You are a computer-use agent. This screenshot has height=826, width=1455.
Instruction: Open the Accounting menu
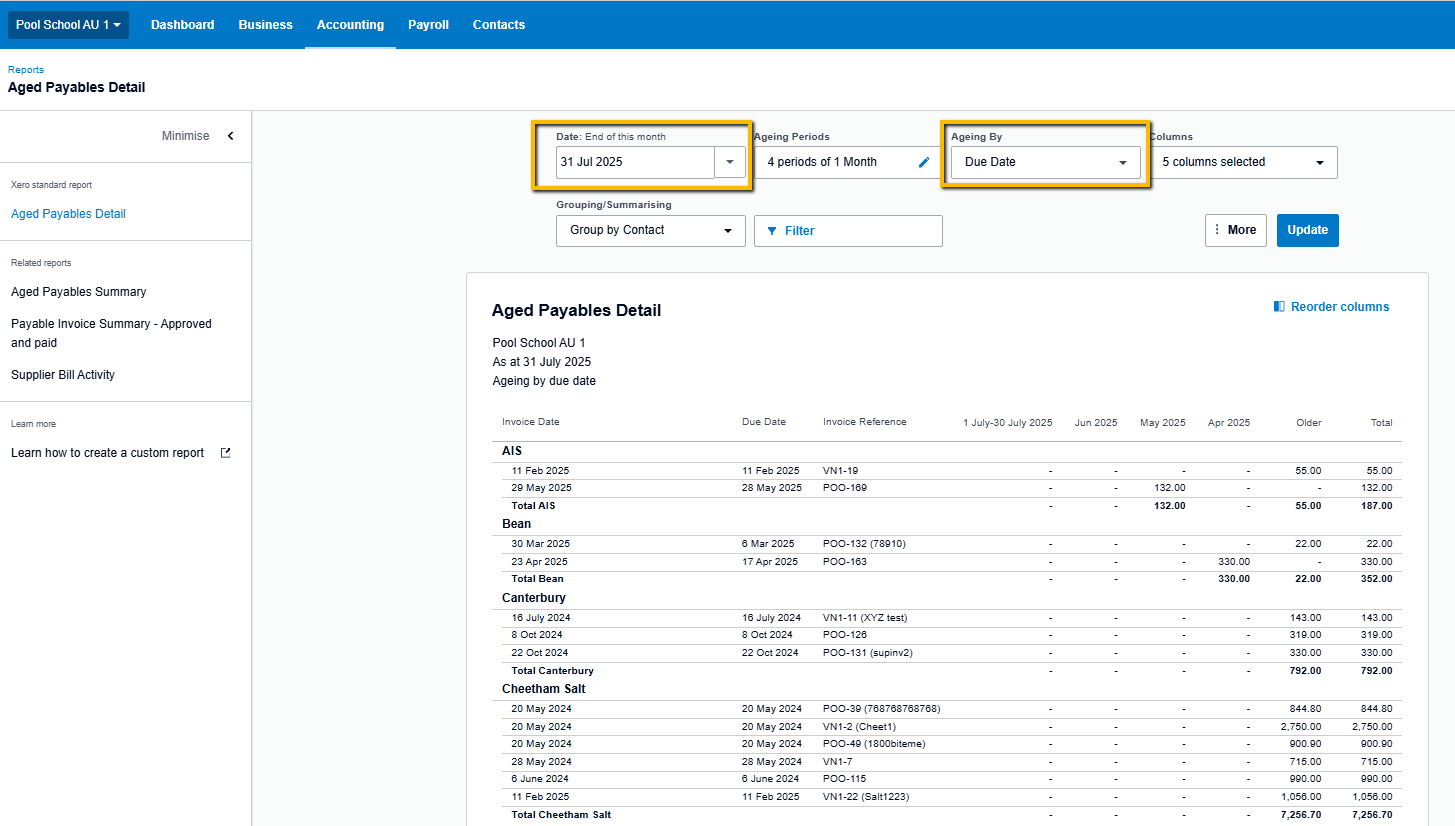coord(350,25)
